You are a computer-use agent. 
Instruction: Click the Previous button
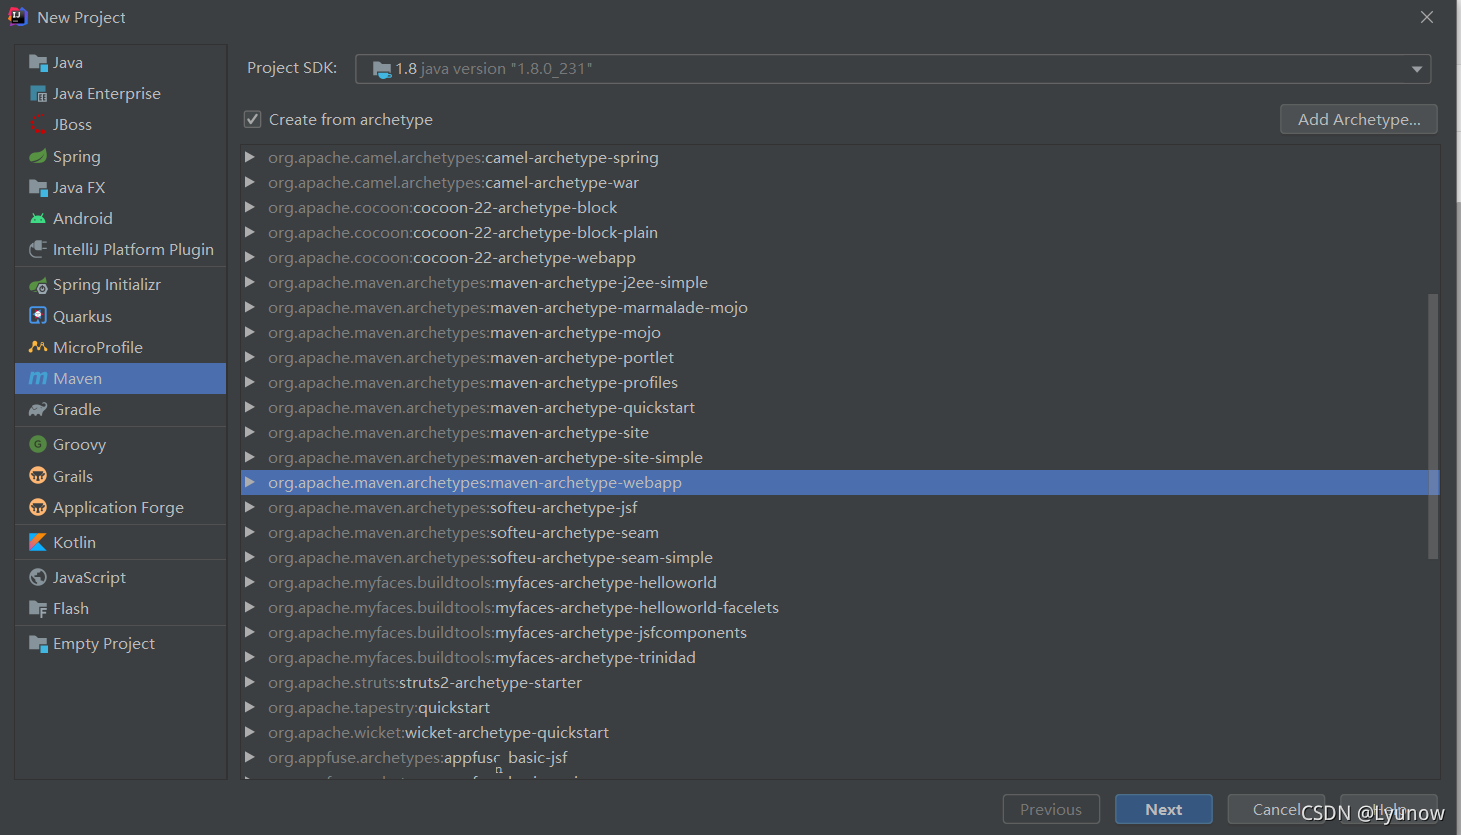(1051, 809)
